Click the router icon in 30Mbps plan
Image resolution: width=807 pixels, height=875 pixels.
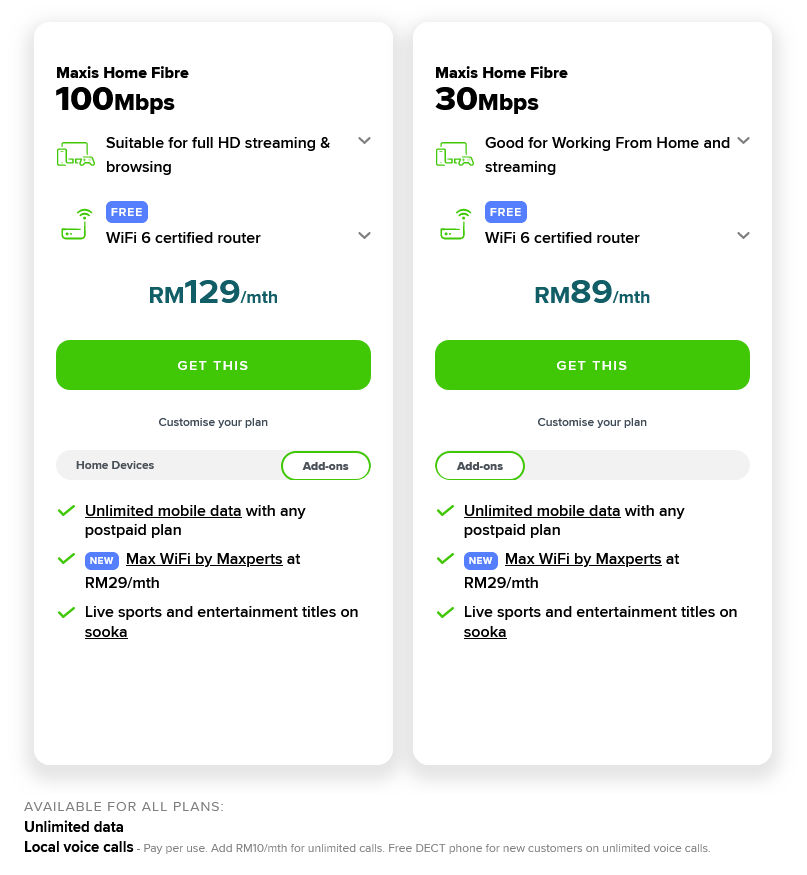[x=455, y=224]
